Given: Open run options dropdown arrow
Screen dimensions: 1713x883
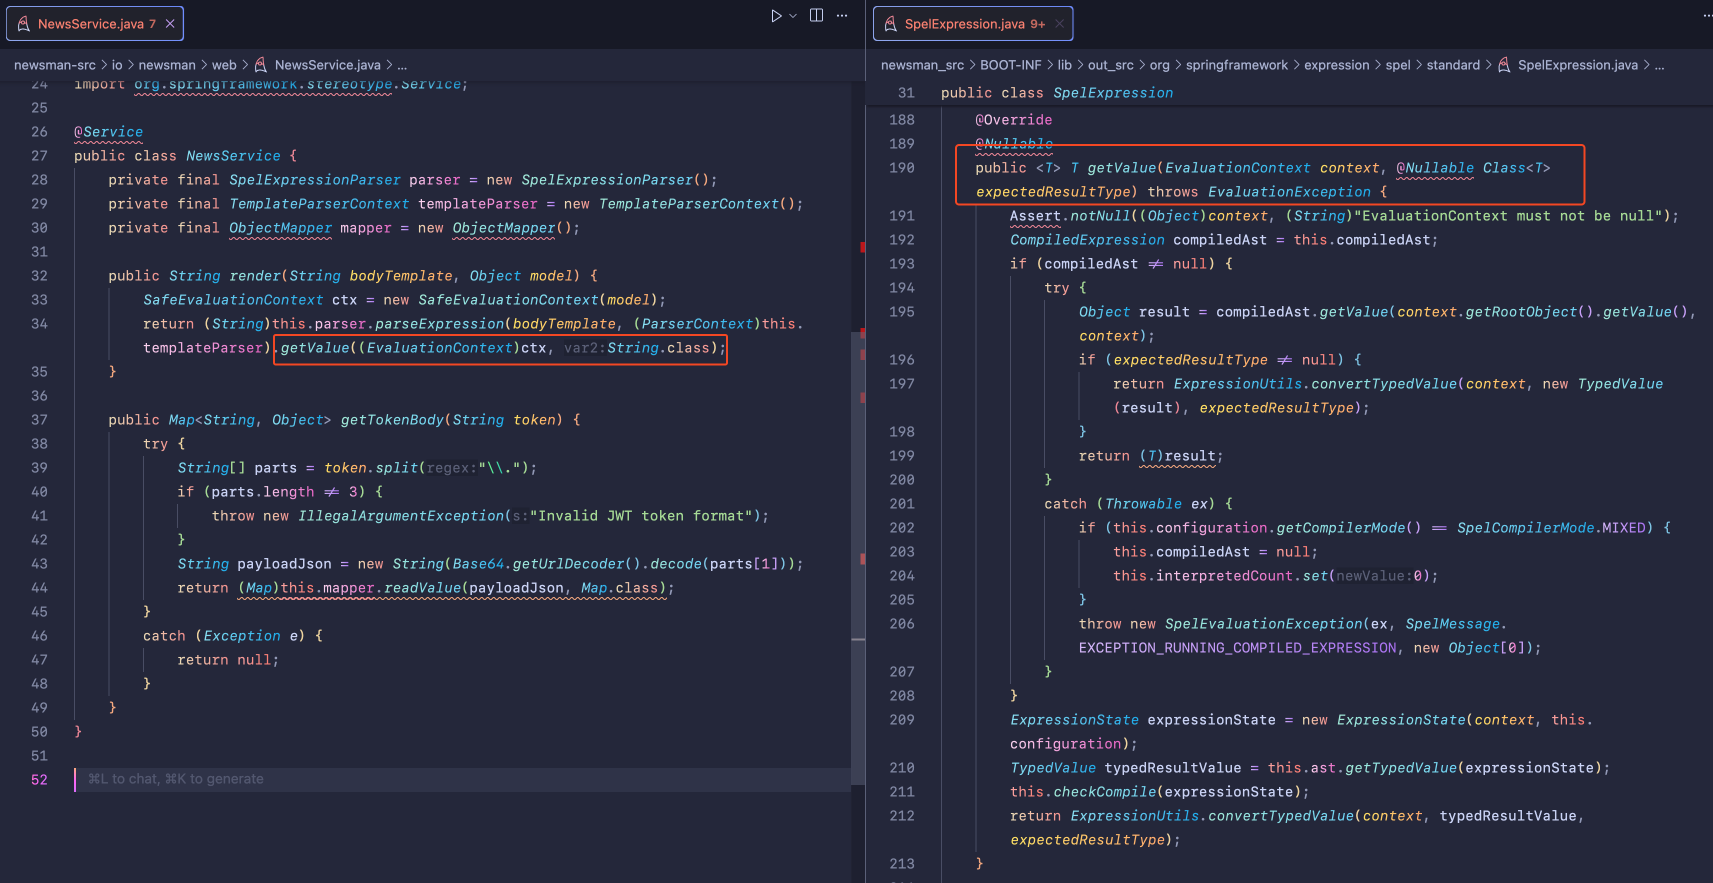Looking at the screenshot, I should [x=793, y=16].
